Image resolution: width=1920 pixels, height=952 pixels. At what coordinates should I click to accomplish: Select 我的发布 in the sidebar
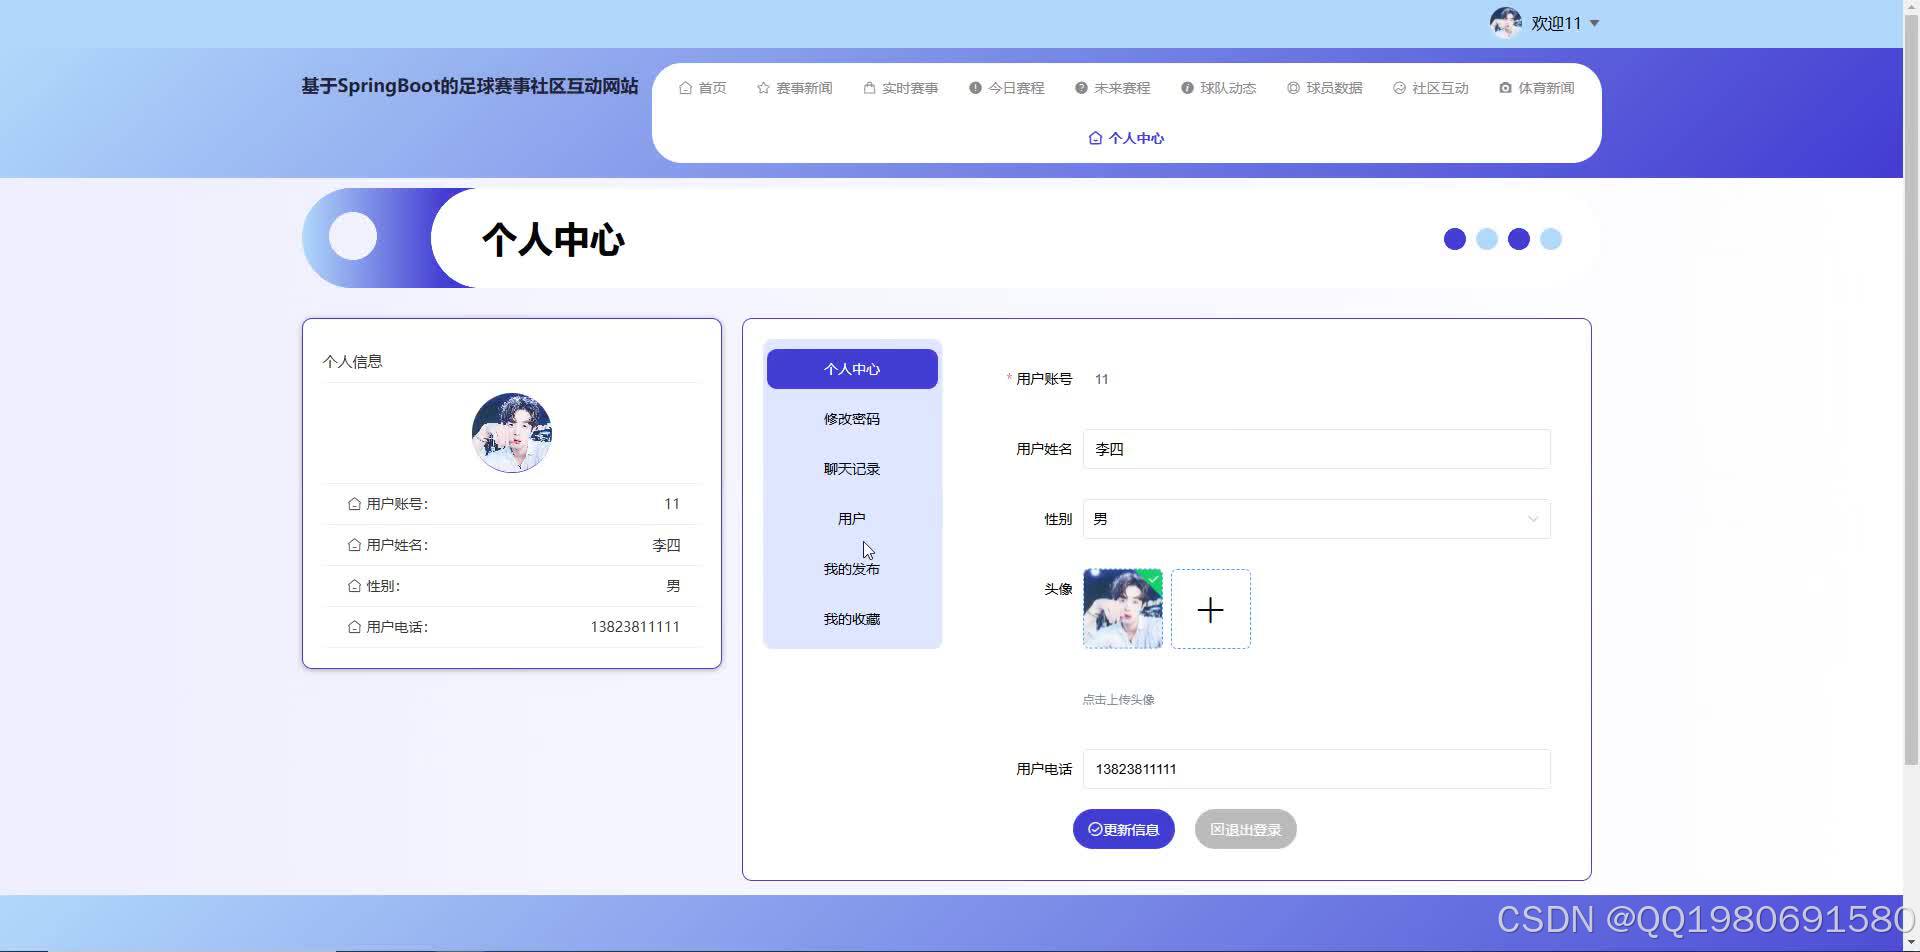[851, 568]
